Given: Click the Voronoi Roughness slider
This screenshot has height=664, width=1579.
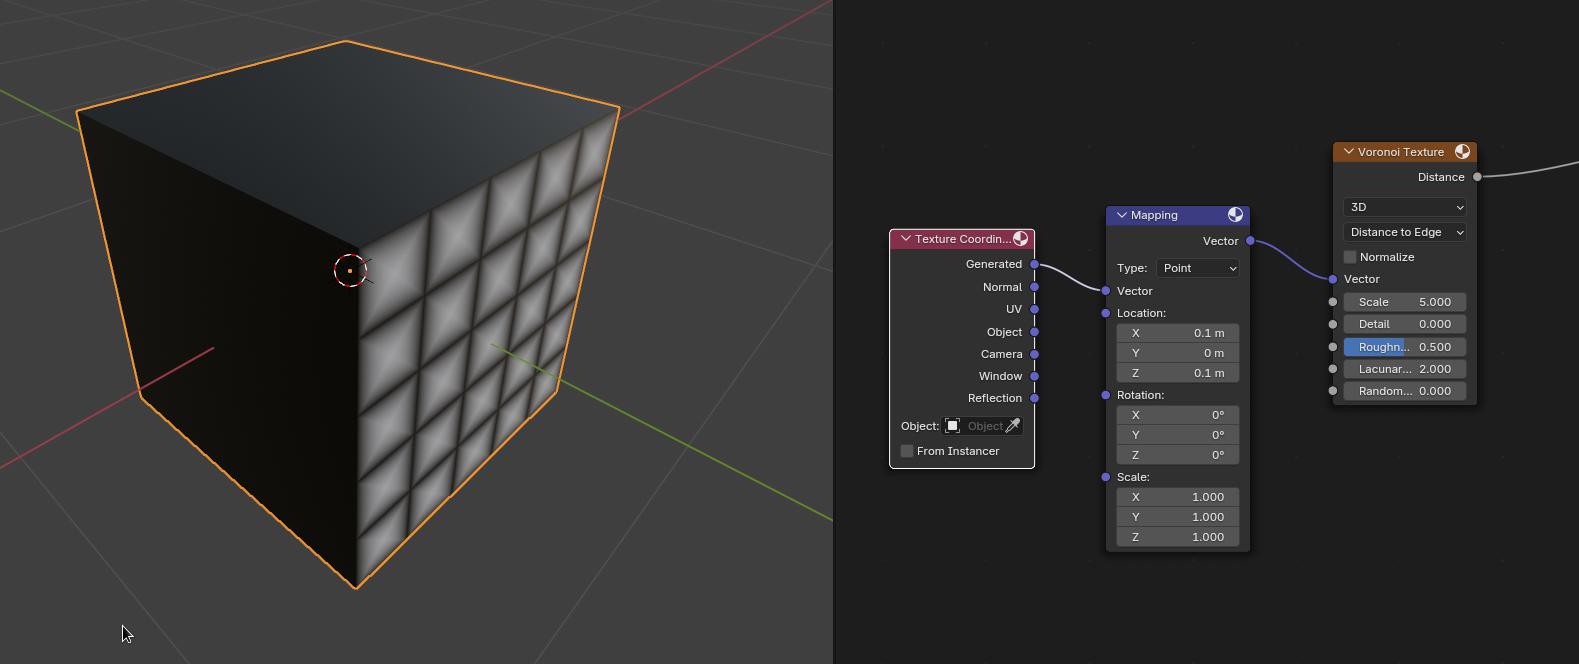Looking at the screenshot, I should click(x=1405, y=347).
